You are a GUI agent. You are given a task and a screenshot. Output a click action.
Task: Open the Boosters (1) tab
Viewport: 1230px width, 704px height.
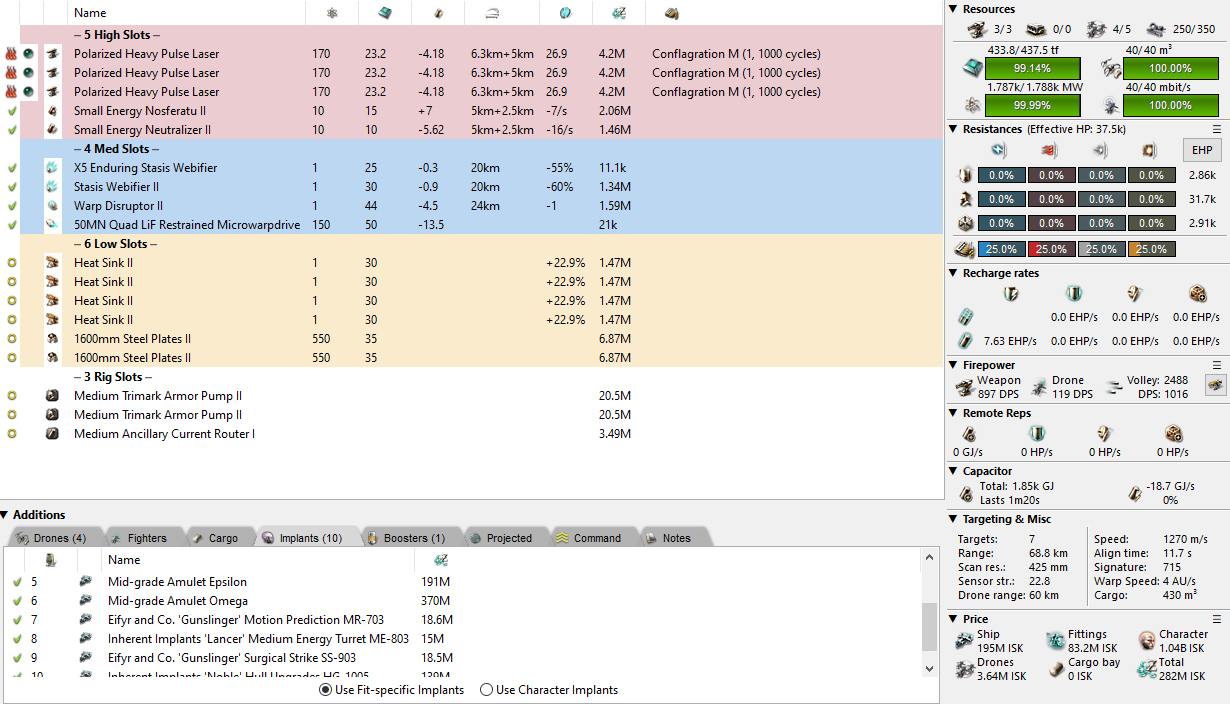412,538
